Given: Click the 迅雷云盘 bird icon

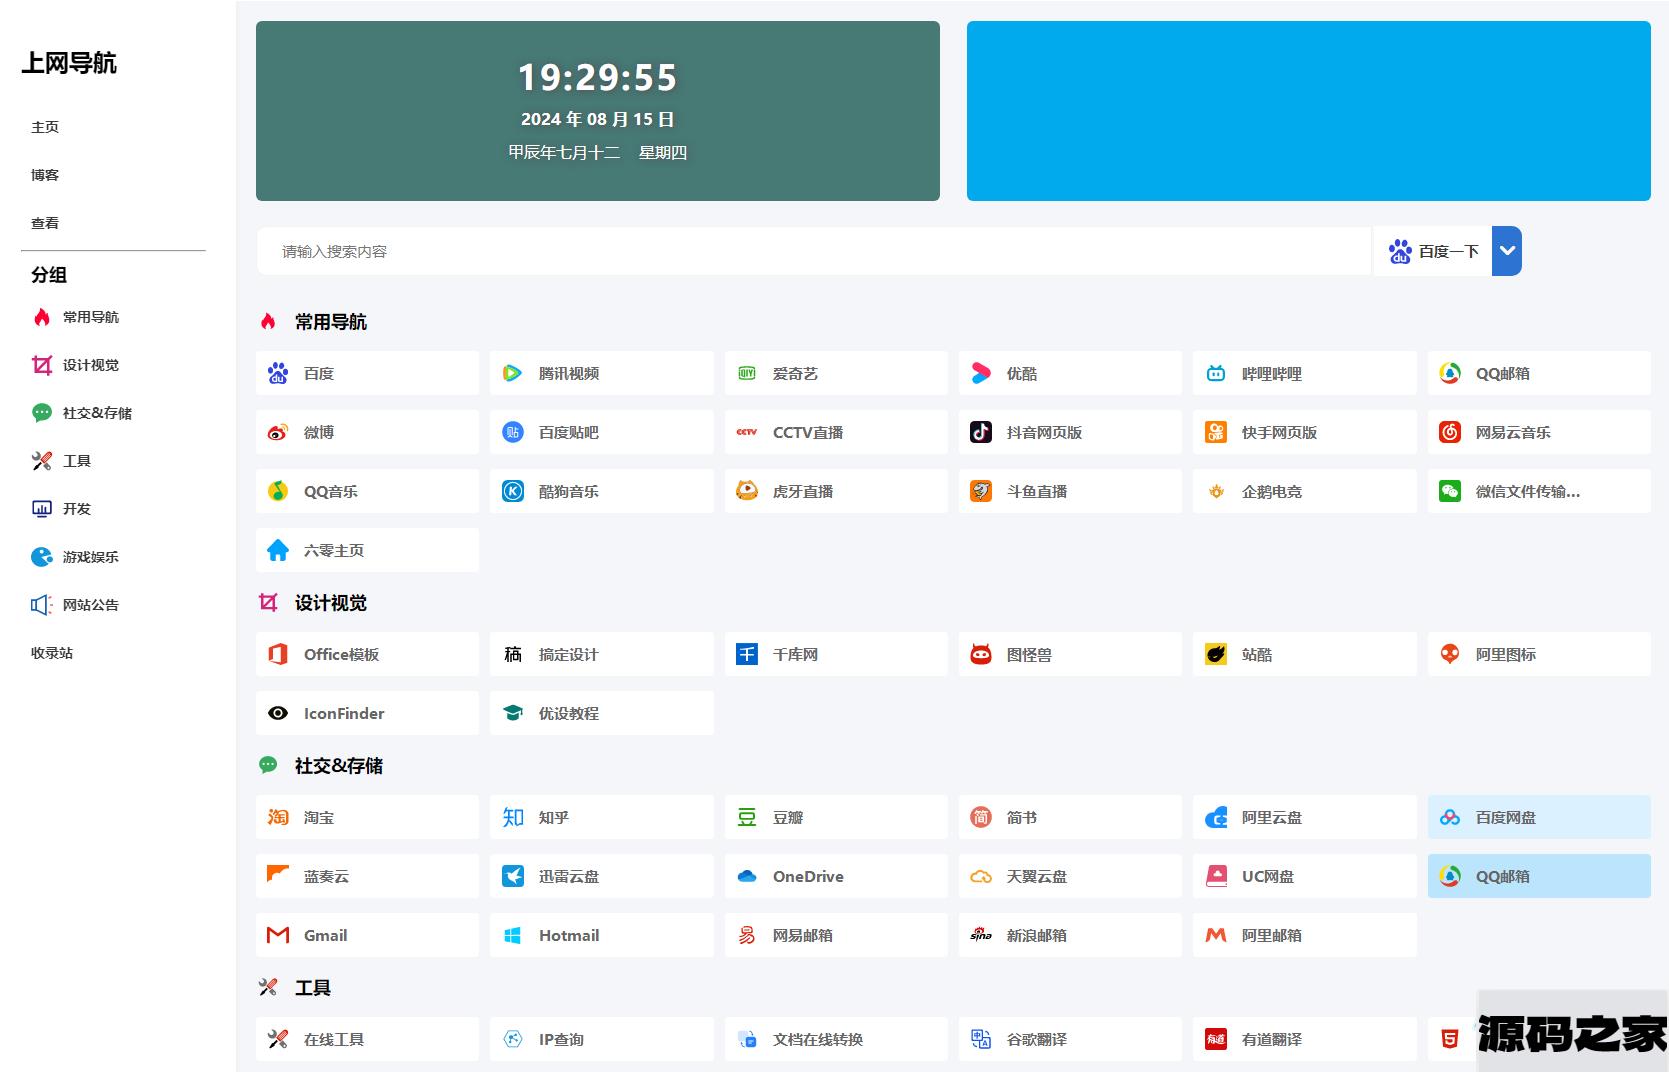Looking at the screenshot, I should click(x=512, y=876).
